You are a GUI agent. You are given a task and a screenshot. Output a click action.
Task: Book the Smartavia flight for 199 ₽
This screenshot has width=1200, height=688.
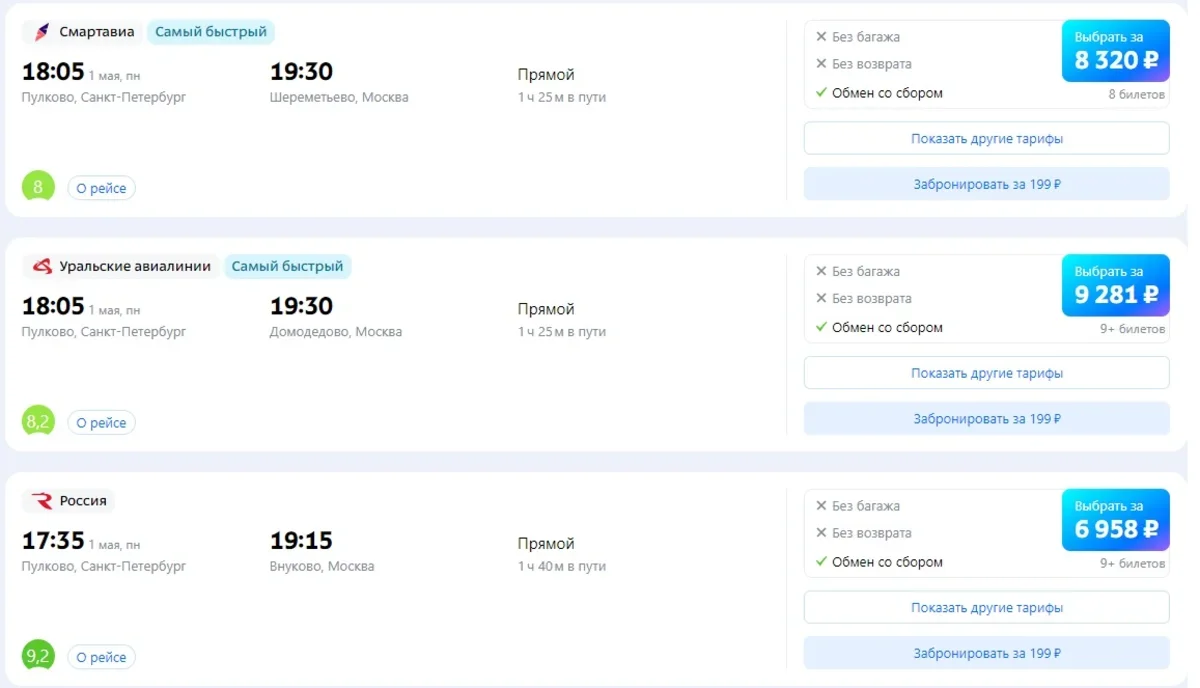pyautogui.click(x=986, y=184)
